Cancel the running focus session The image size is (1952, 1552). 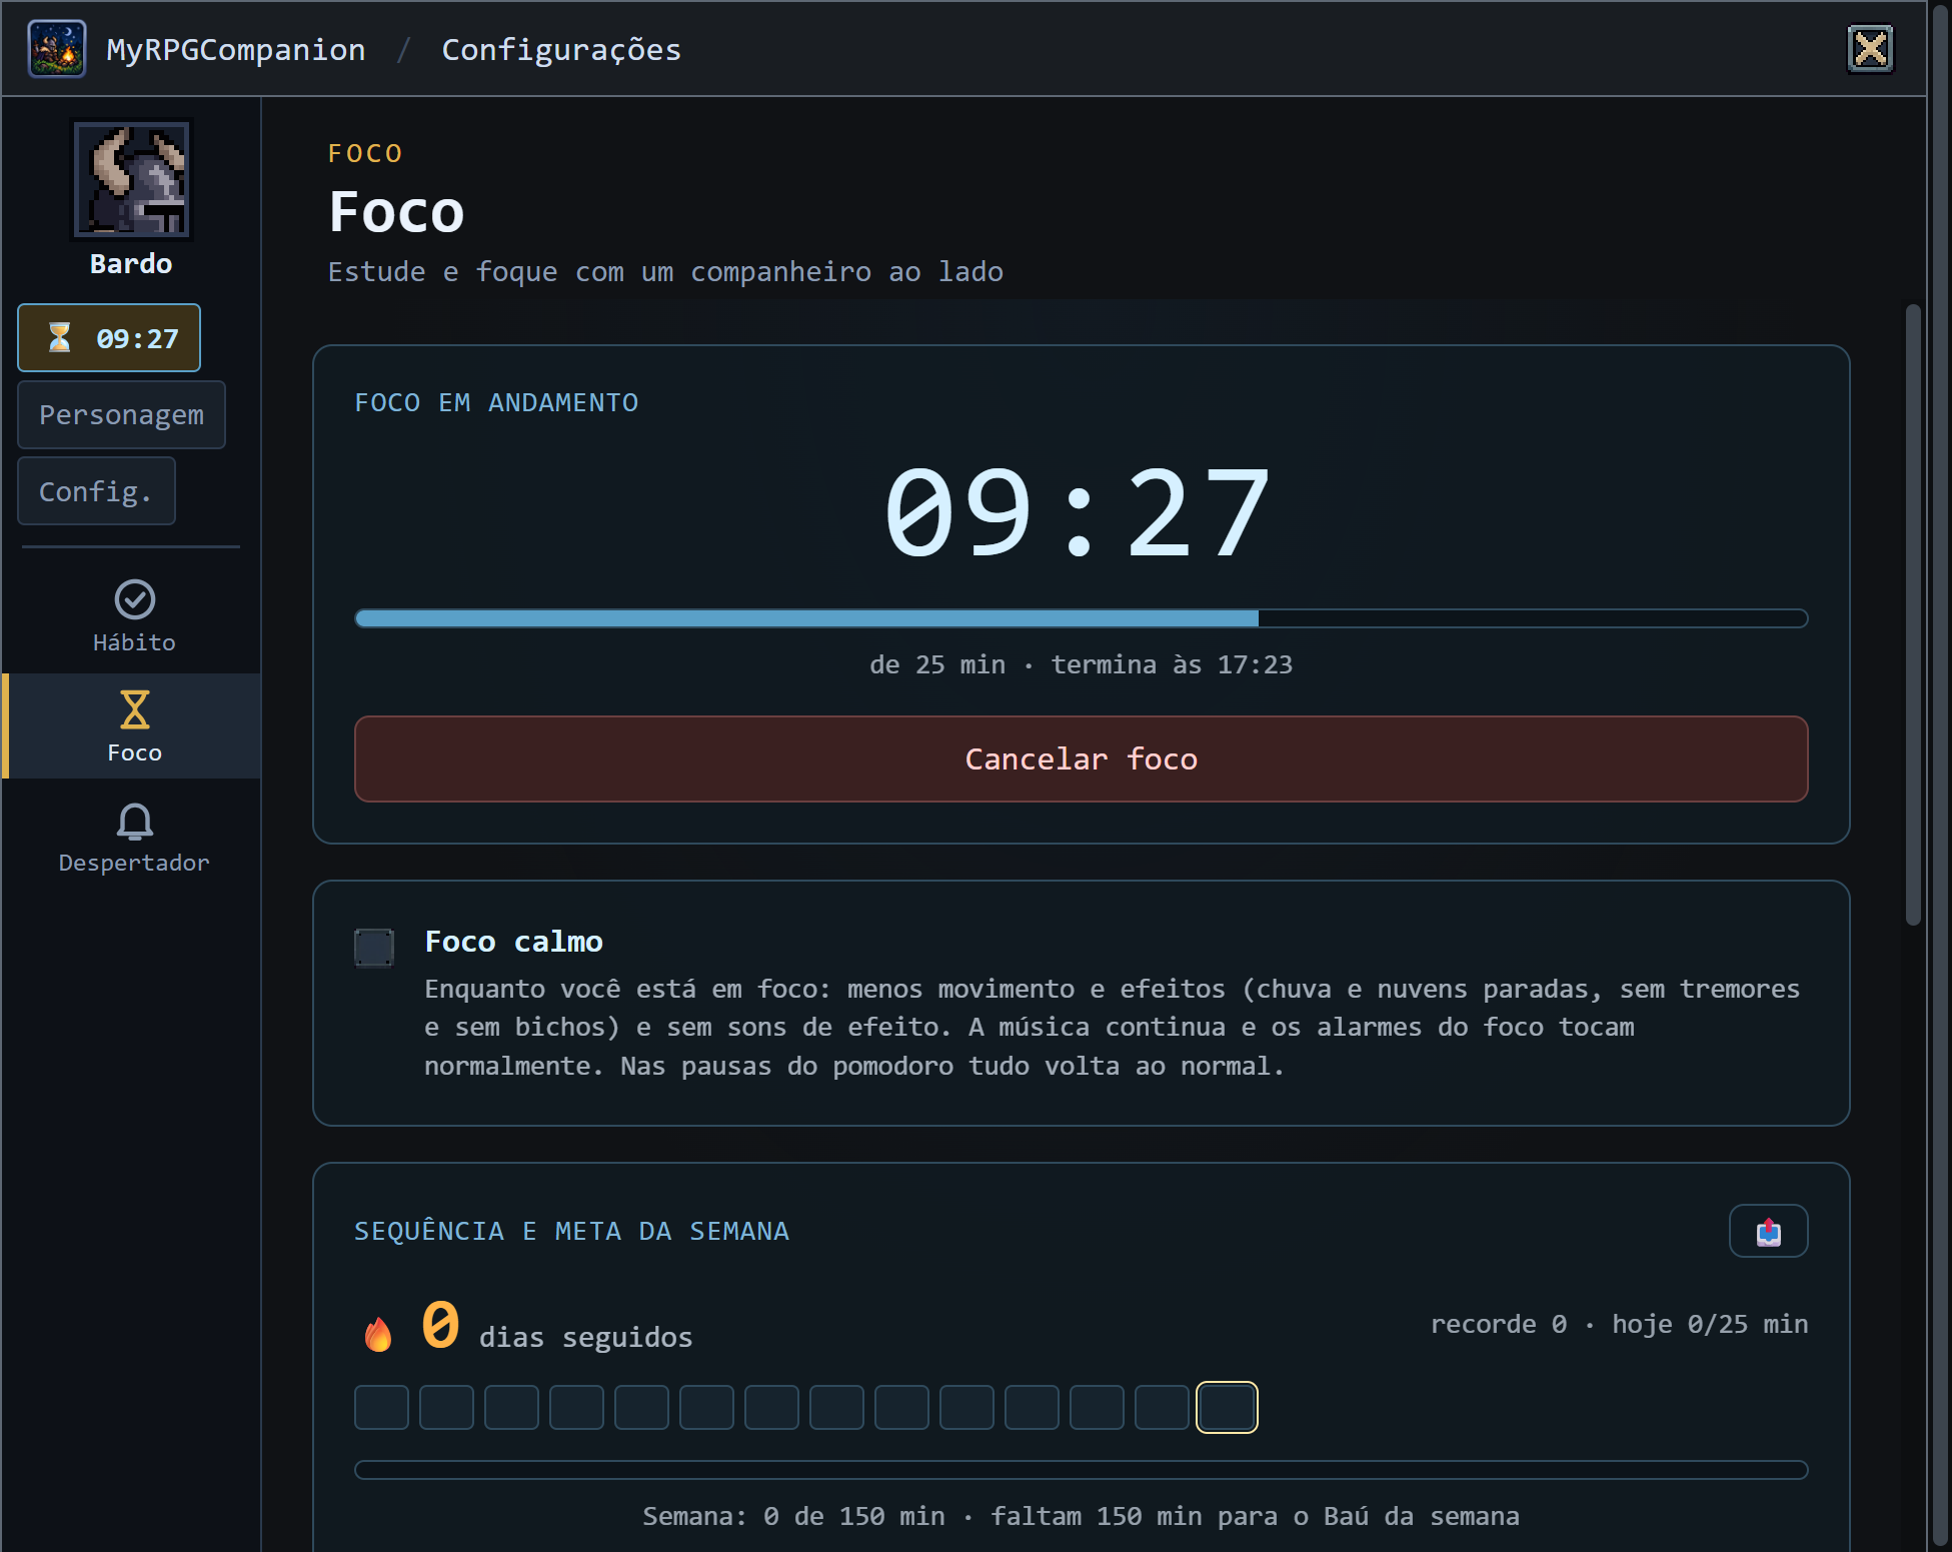pyautogui.click(x=1081, y=759)
